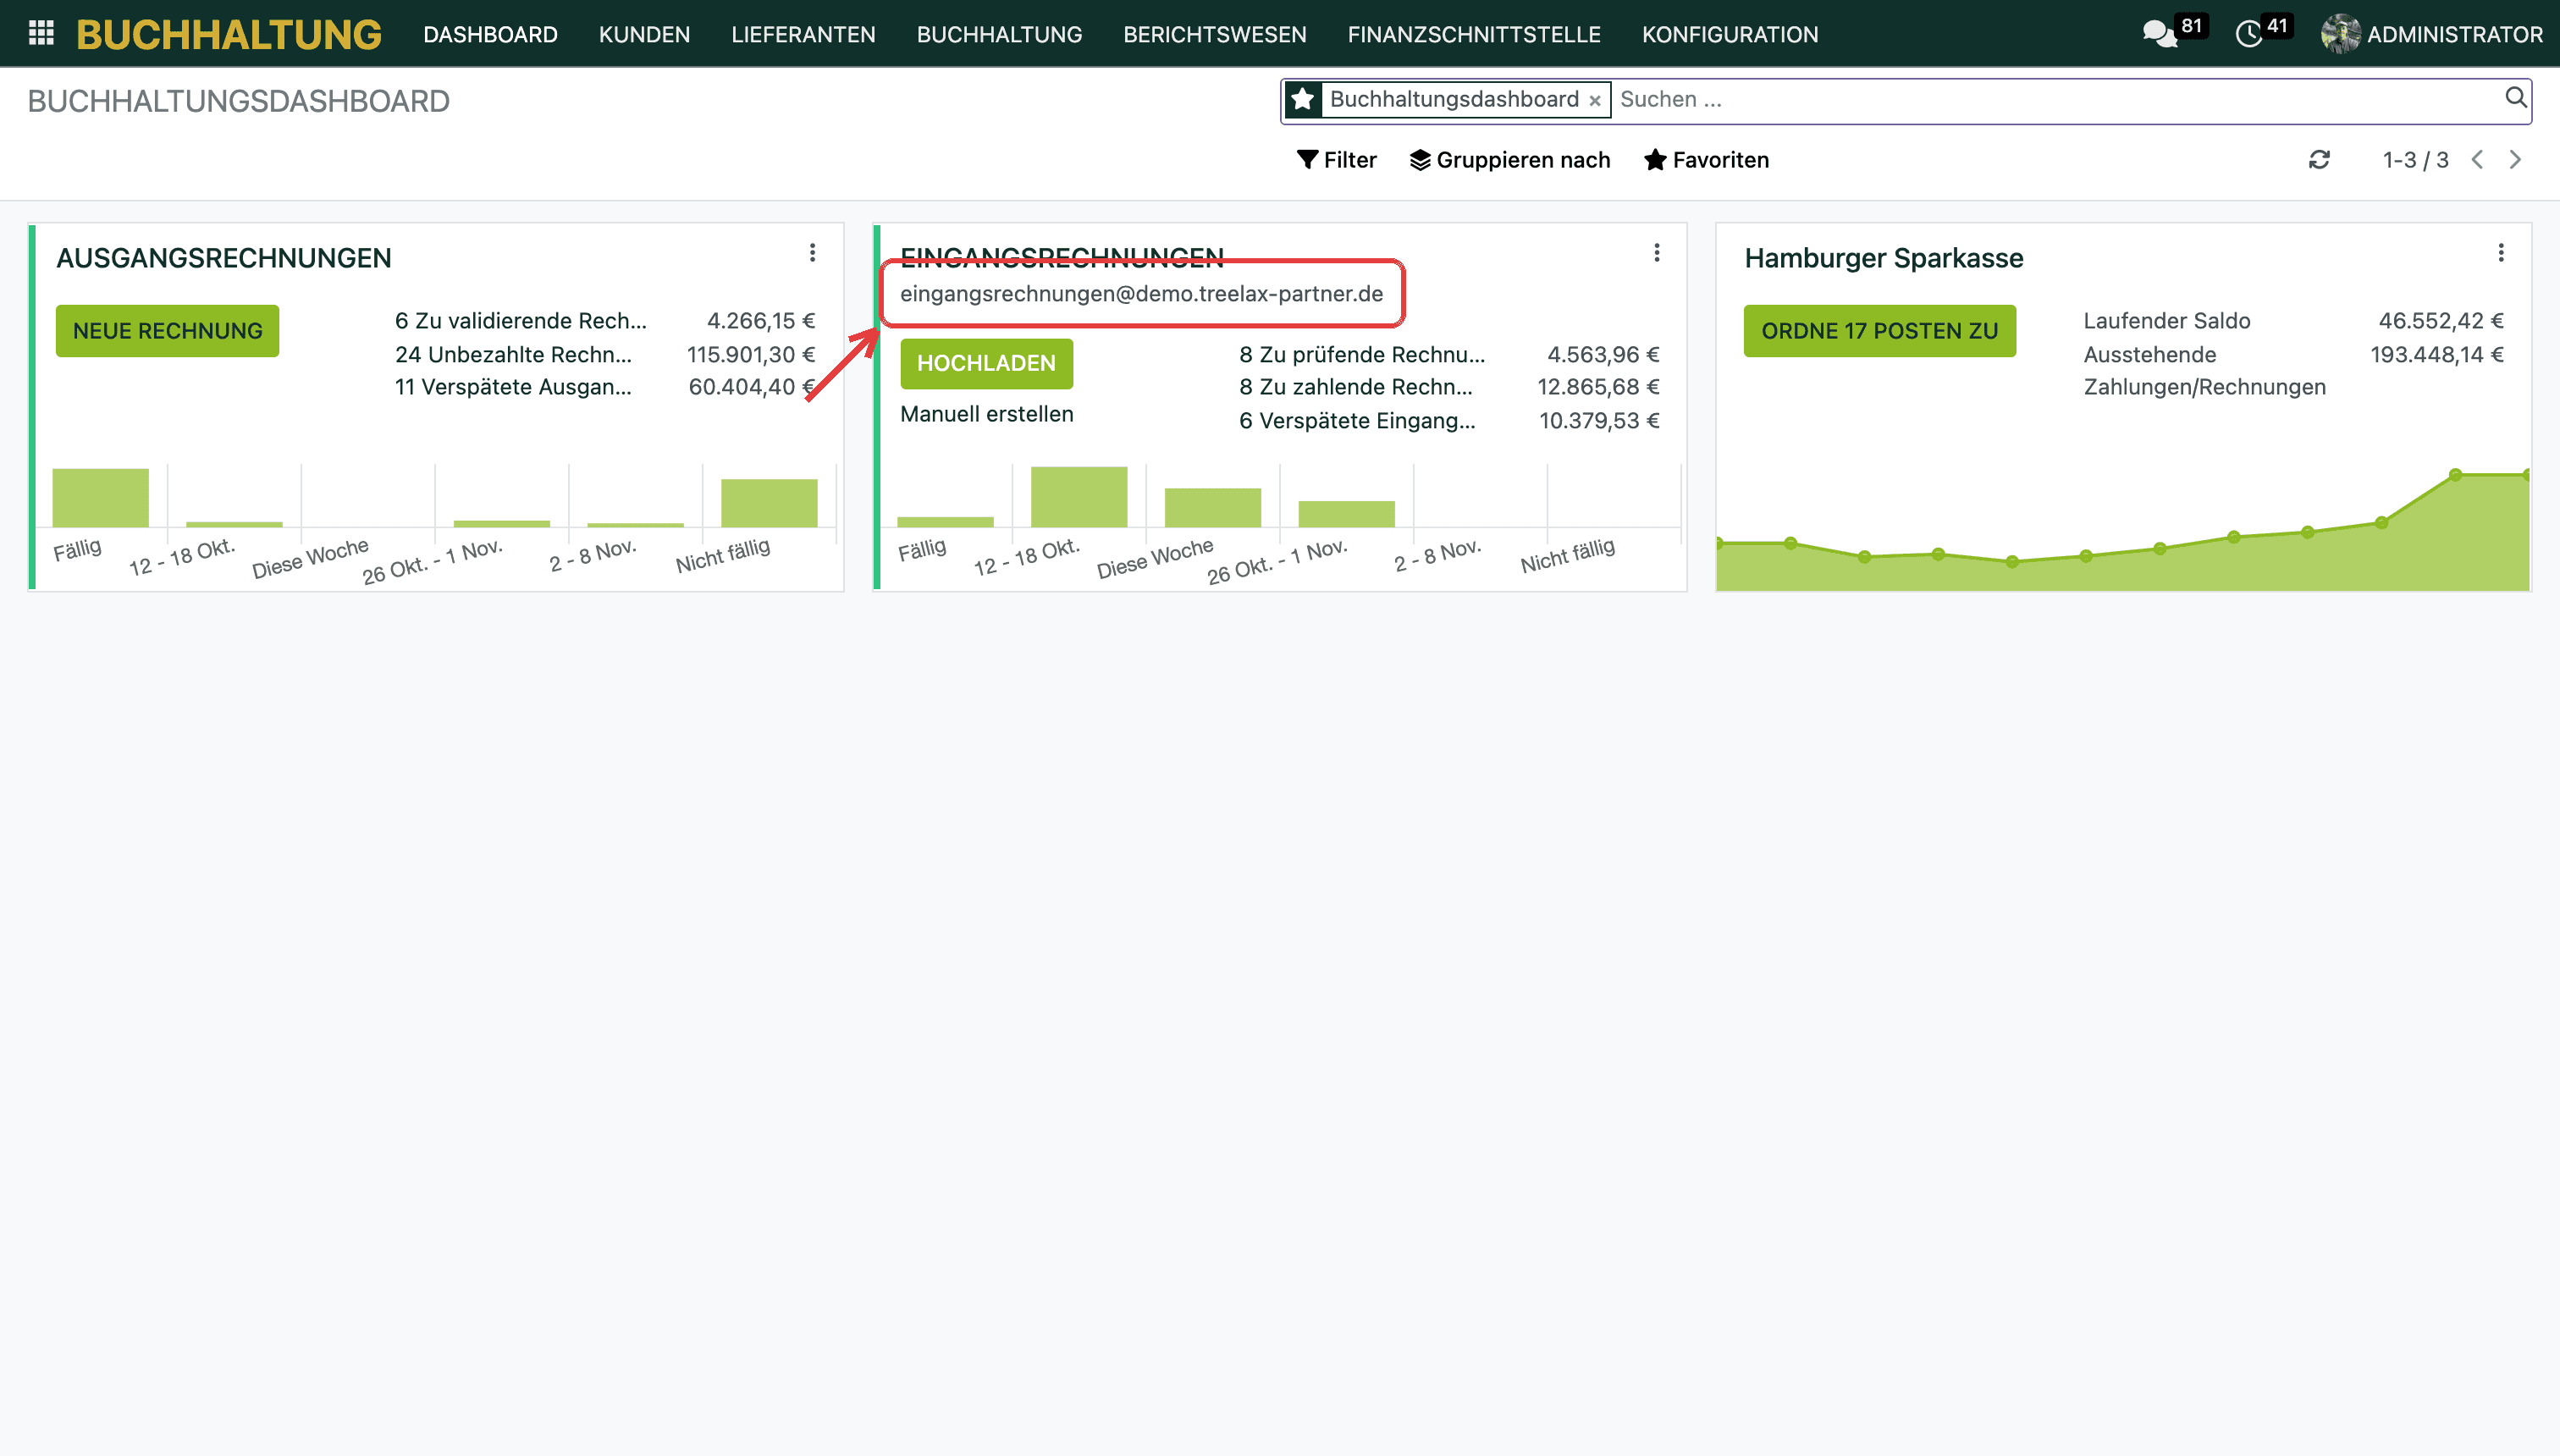Open the Dashboard menu
Viewport: 2560px width, 1456px height.
pos(490,34)
